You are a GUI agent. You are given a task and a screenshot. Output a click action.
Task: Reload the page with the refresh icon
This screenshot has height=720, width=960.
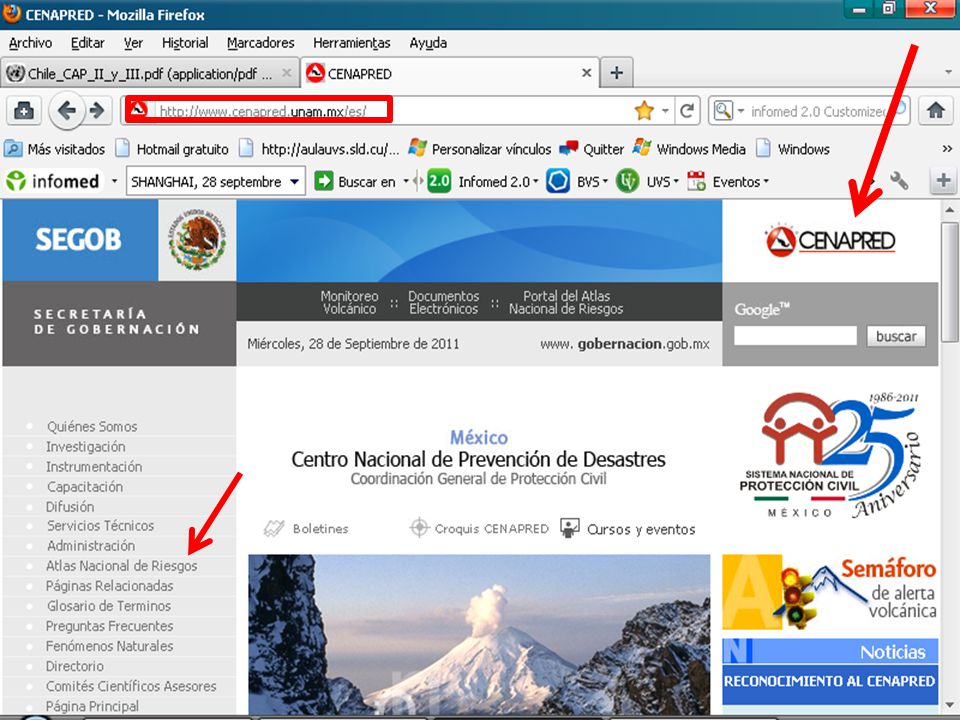pos(687,111)
